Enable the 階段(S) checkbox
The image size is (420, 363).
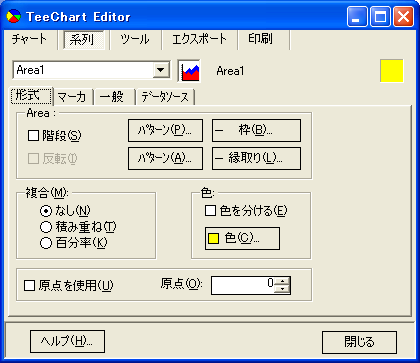55,135
